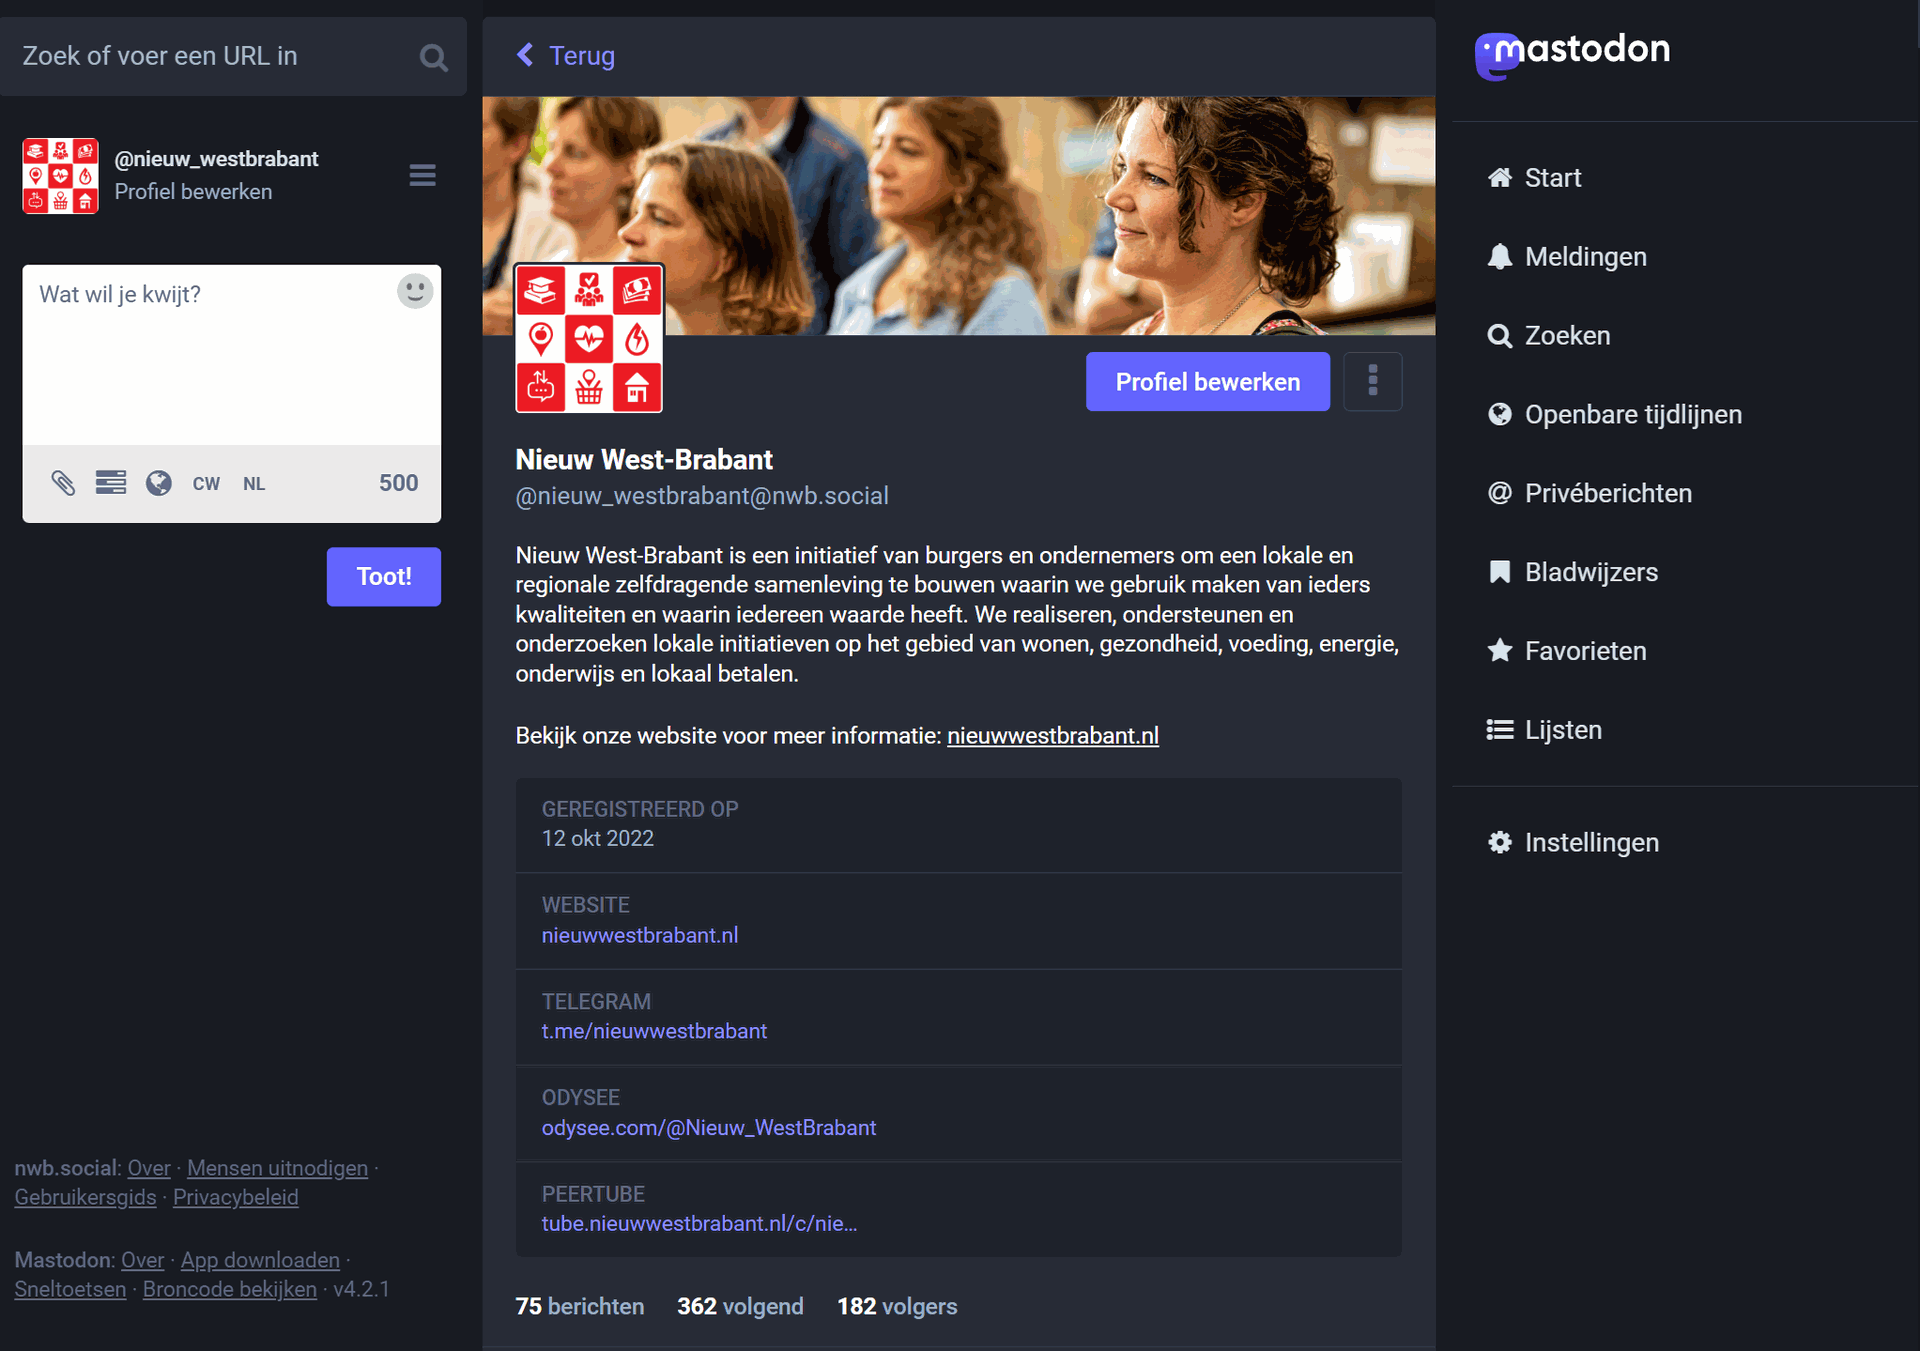Open Instellingen settings gear
1920x1351 pixels.
pyautogui.click(x=1500, y=843)
